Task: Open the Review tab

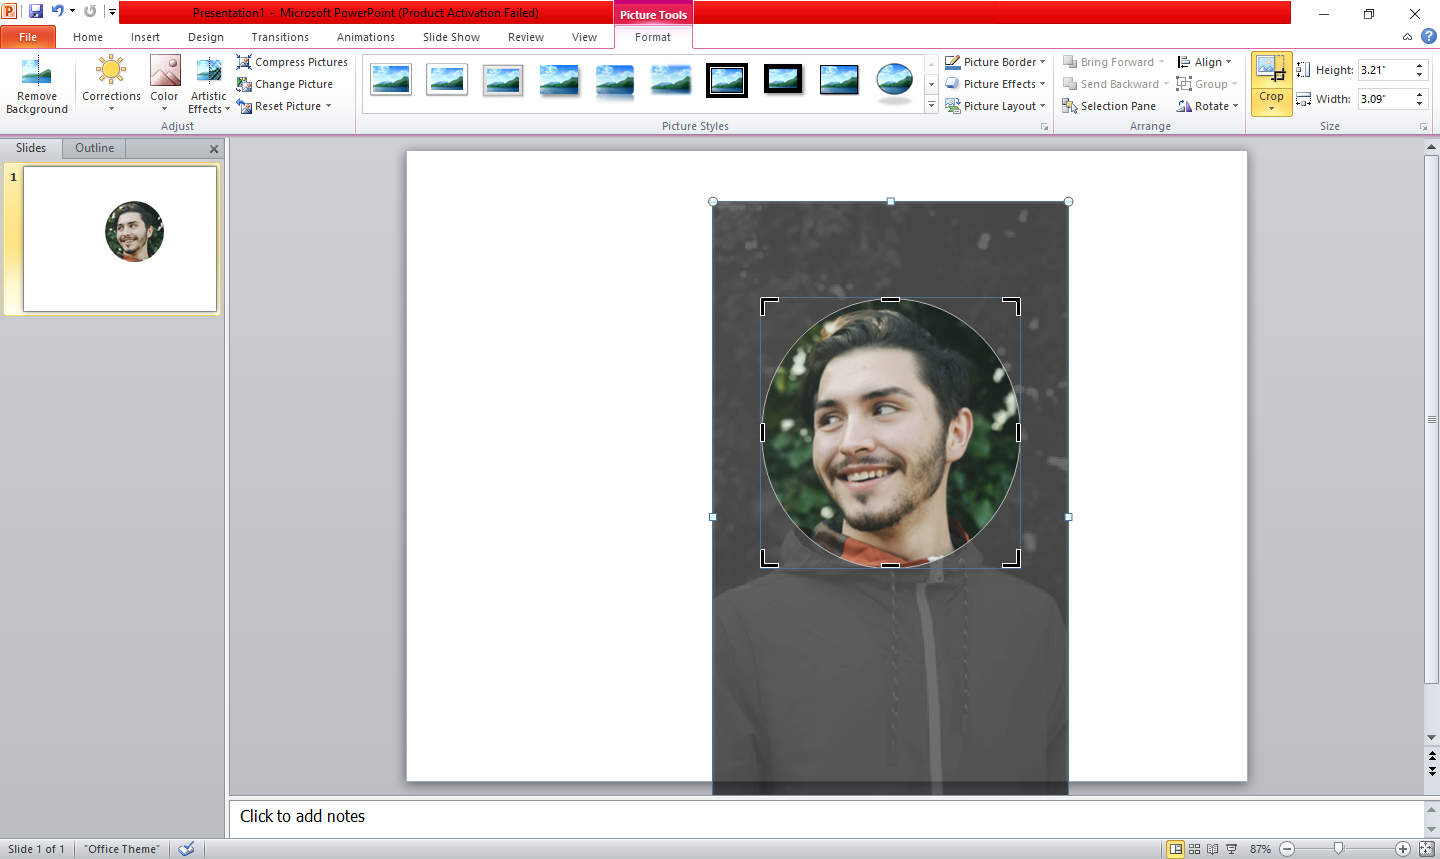Action: [x=526, y=37]
